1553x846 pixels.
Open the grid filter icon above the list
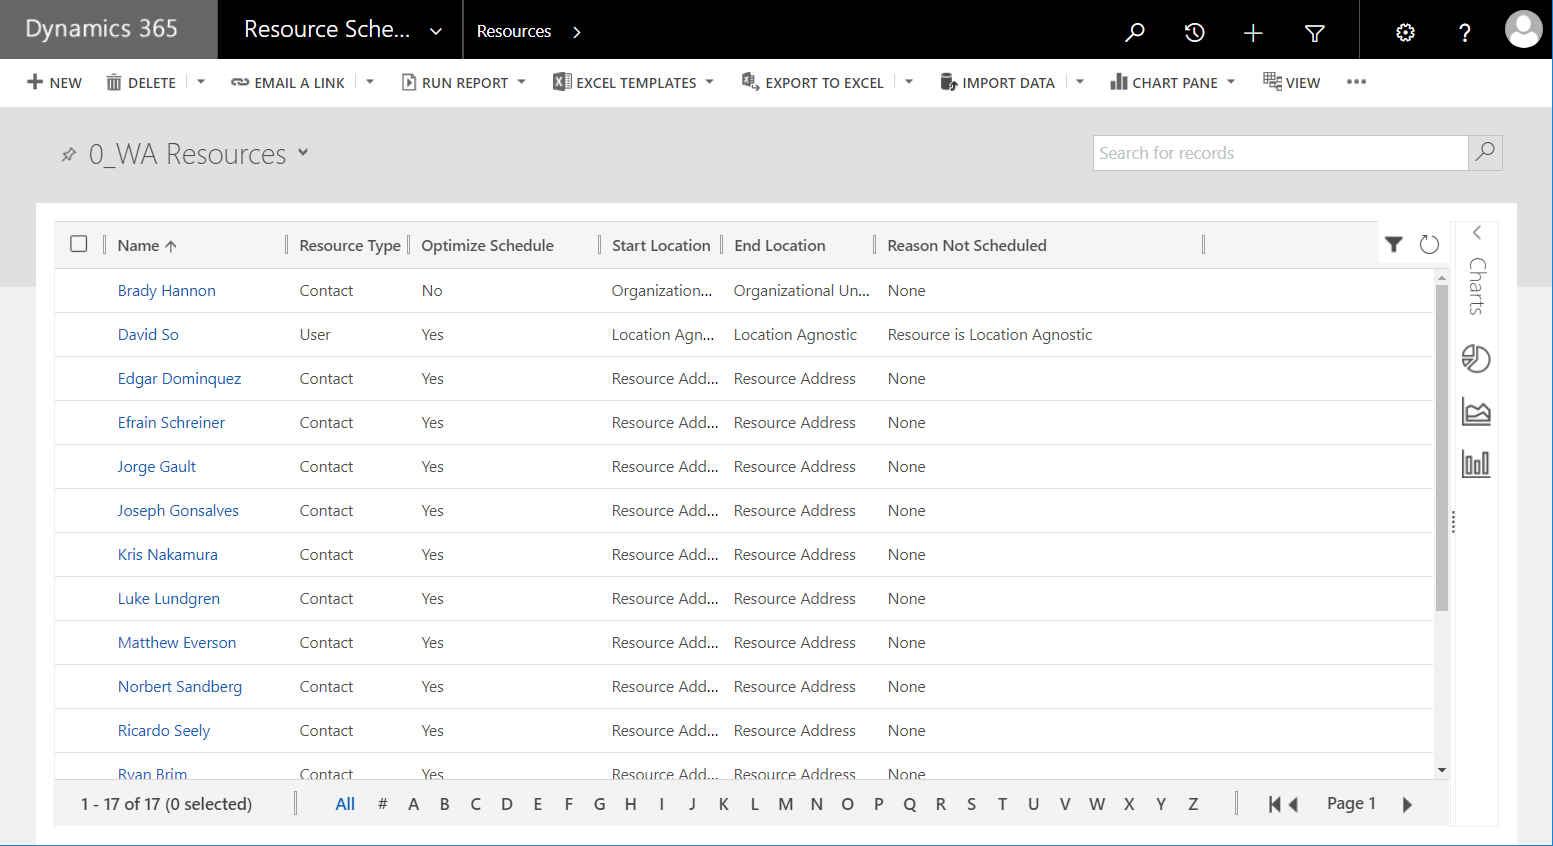click(x=1394, y=243)
